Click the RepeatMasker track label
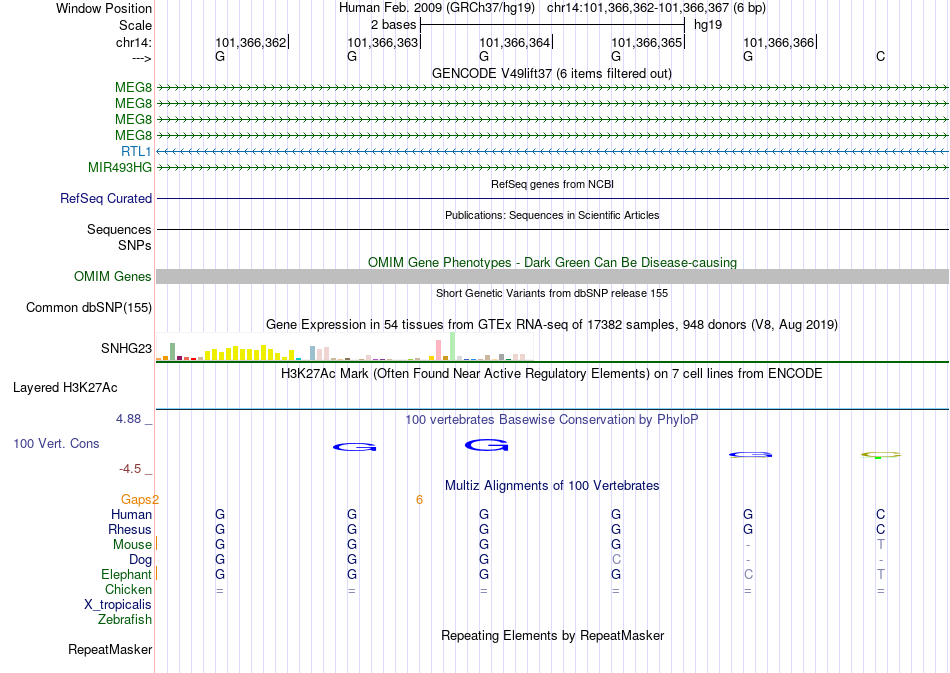This screenshot has height=673, width=950. [x=110, y=650]
